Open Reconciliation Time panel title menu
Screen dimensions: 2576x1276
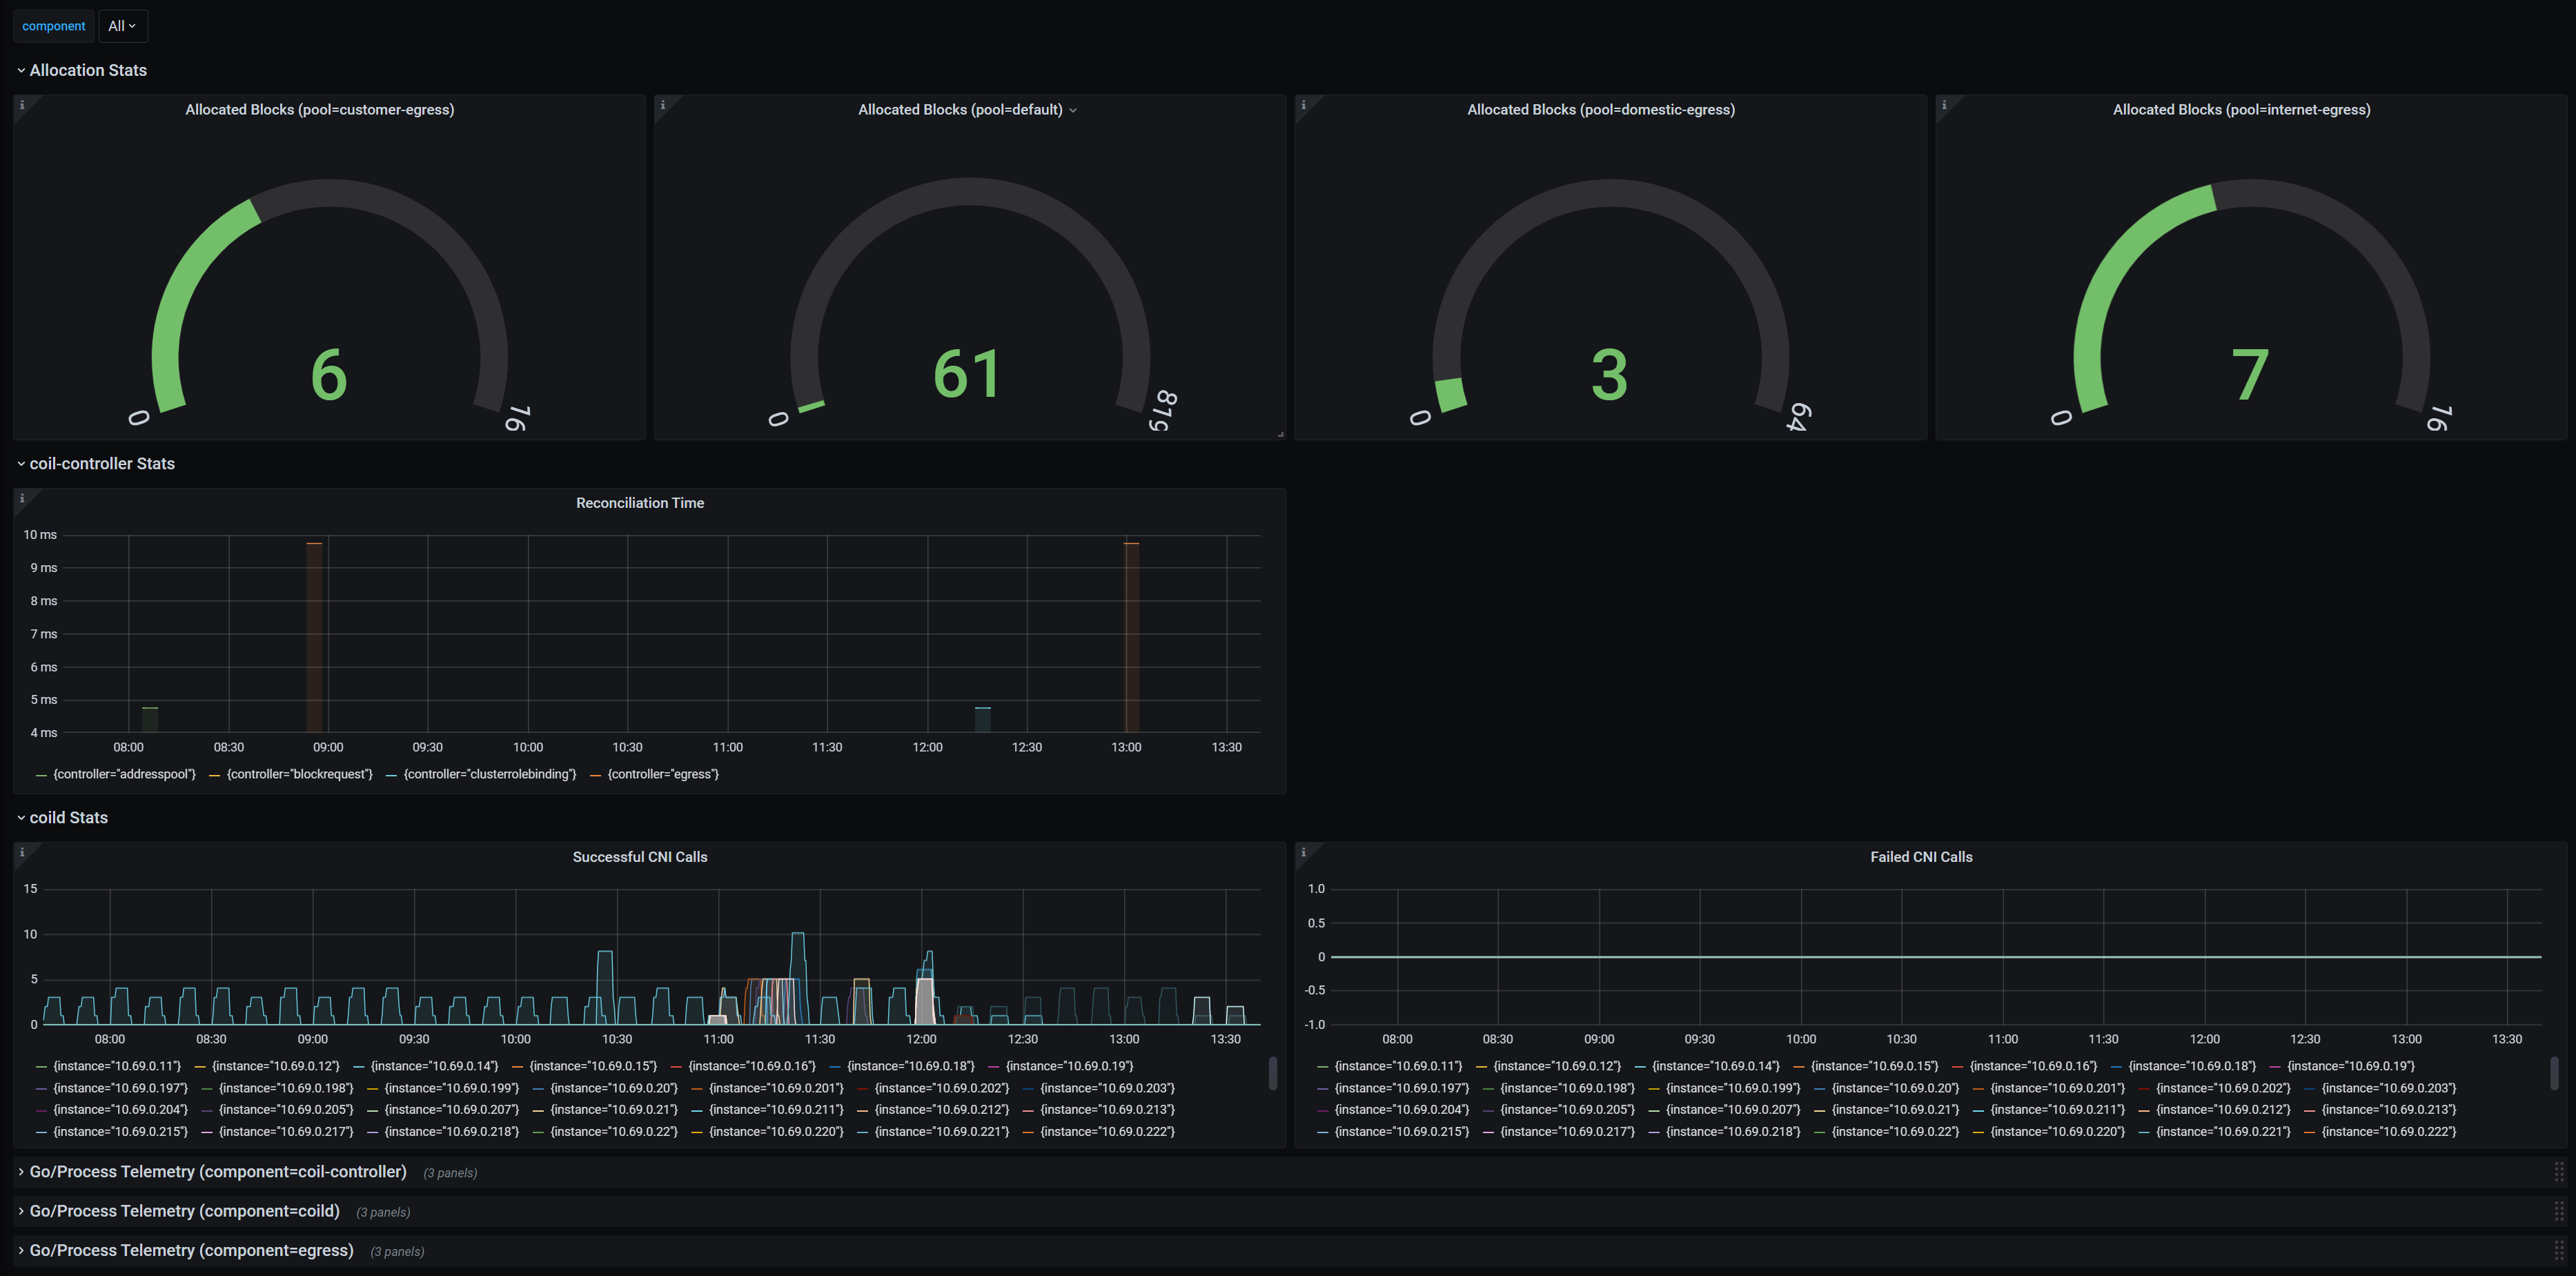point(640,503)
